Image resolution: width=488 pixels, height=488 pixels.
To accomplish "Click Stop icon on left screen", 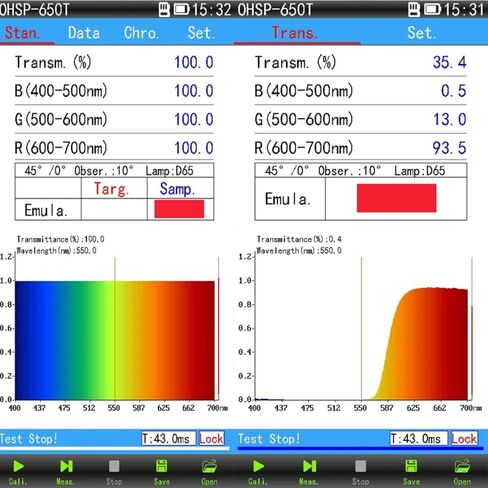I will tap(114, 466).
